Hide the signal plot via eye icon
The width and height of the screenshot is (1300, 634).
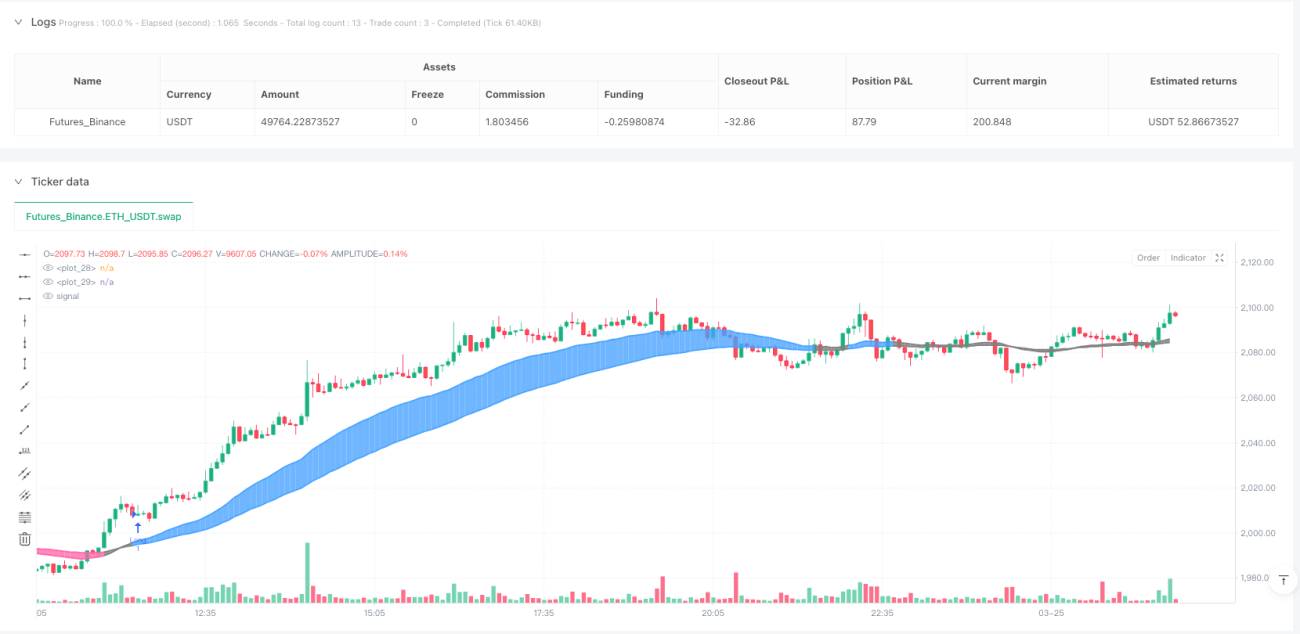(48, 296)
